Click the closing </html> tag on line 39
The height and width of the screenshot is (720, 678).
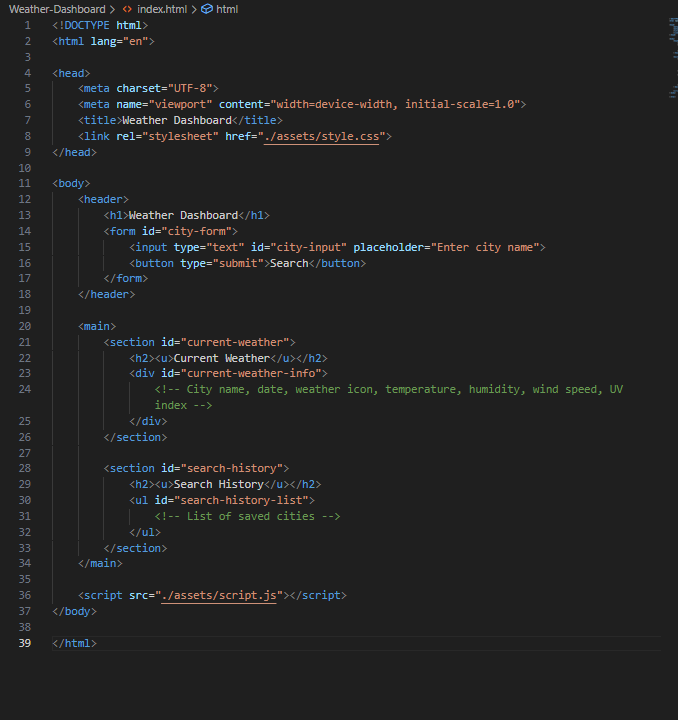[x=74, y=643]
